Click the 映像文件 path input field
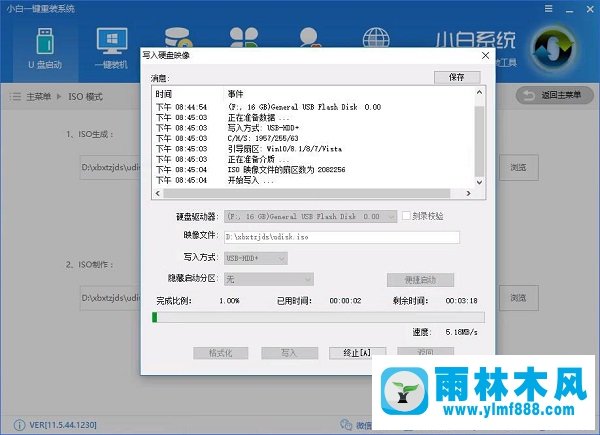The height and width of the screenshot is (435, 600). tap(342, 237)
